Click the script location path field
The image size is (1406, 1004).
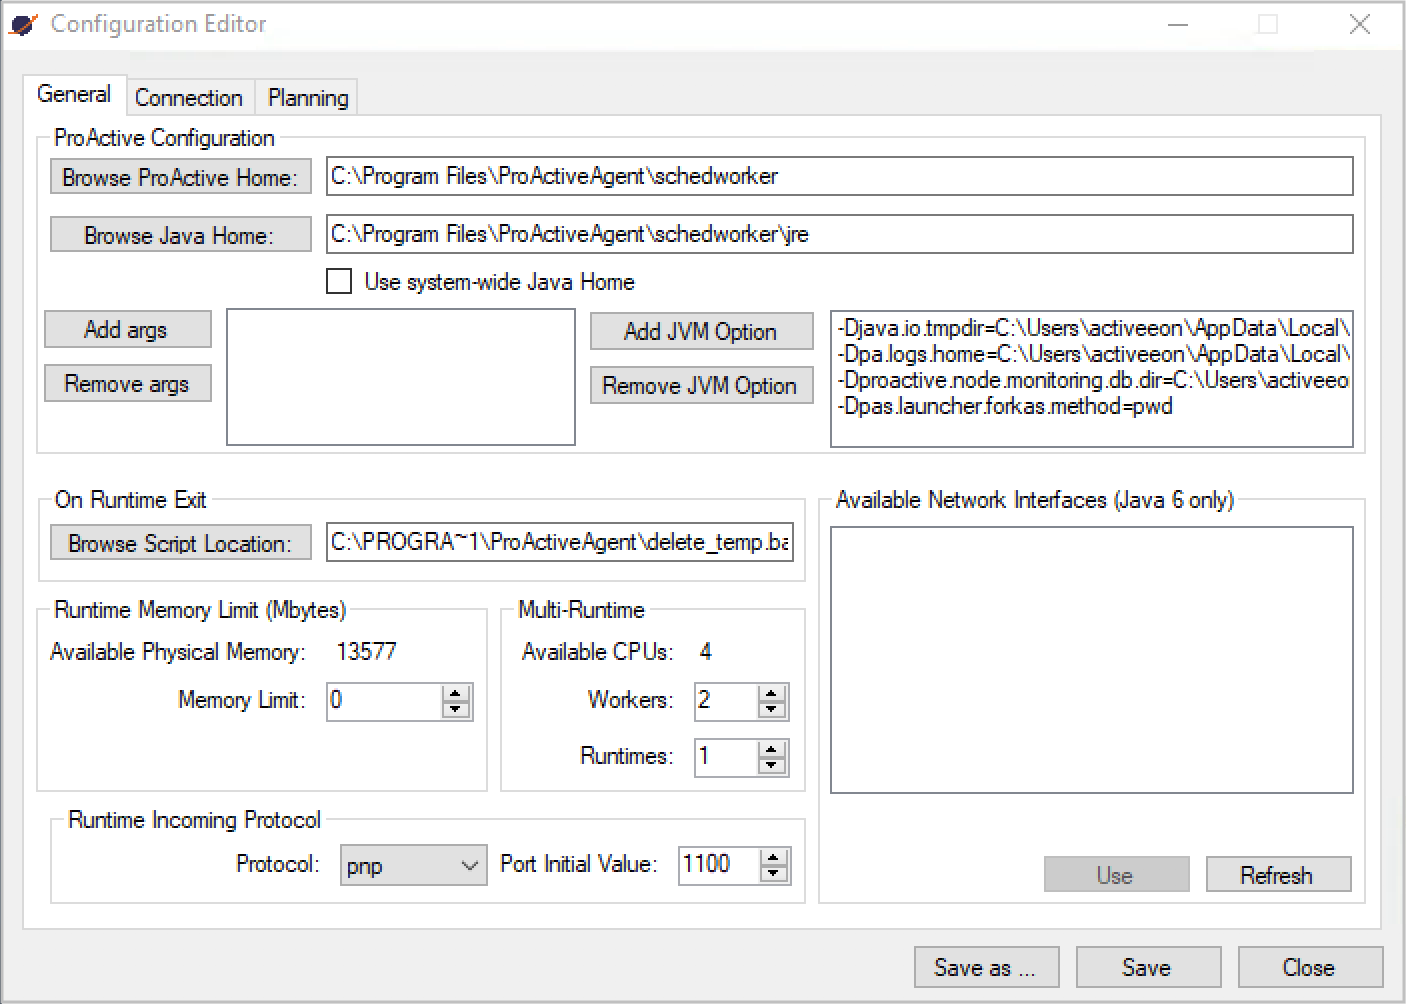coord(560,542)
